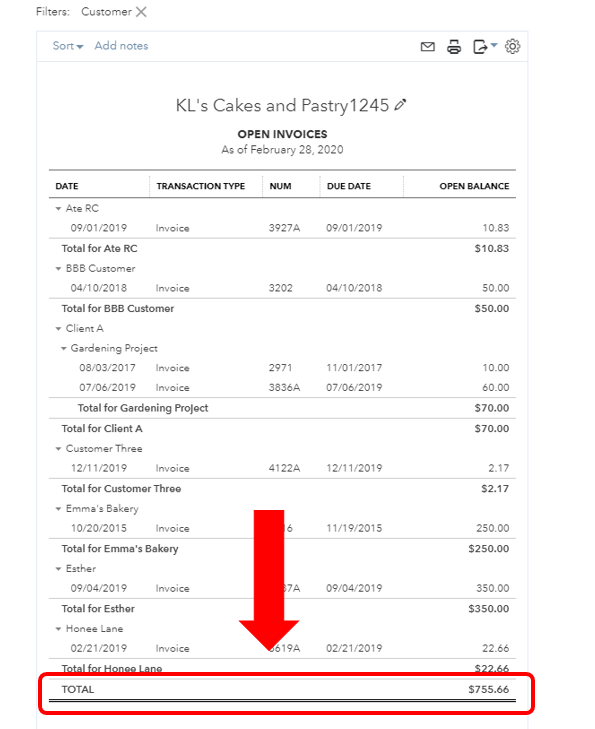
Task: Collapse the Gardening Project sub-group
Action: (64, 349)
